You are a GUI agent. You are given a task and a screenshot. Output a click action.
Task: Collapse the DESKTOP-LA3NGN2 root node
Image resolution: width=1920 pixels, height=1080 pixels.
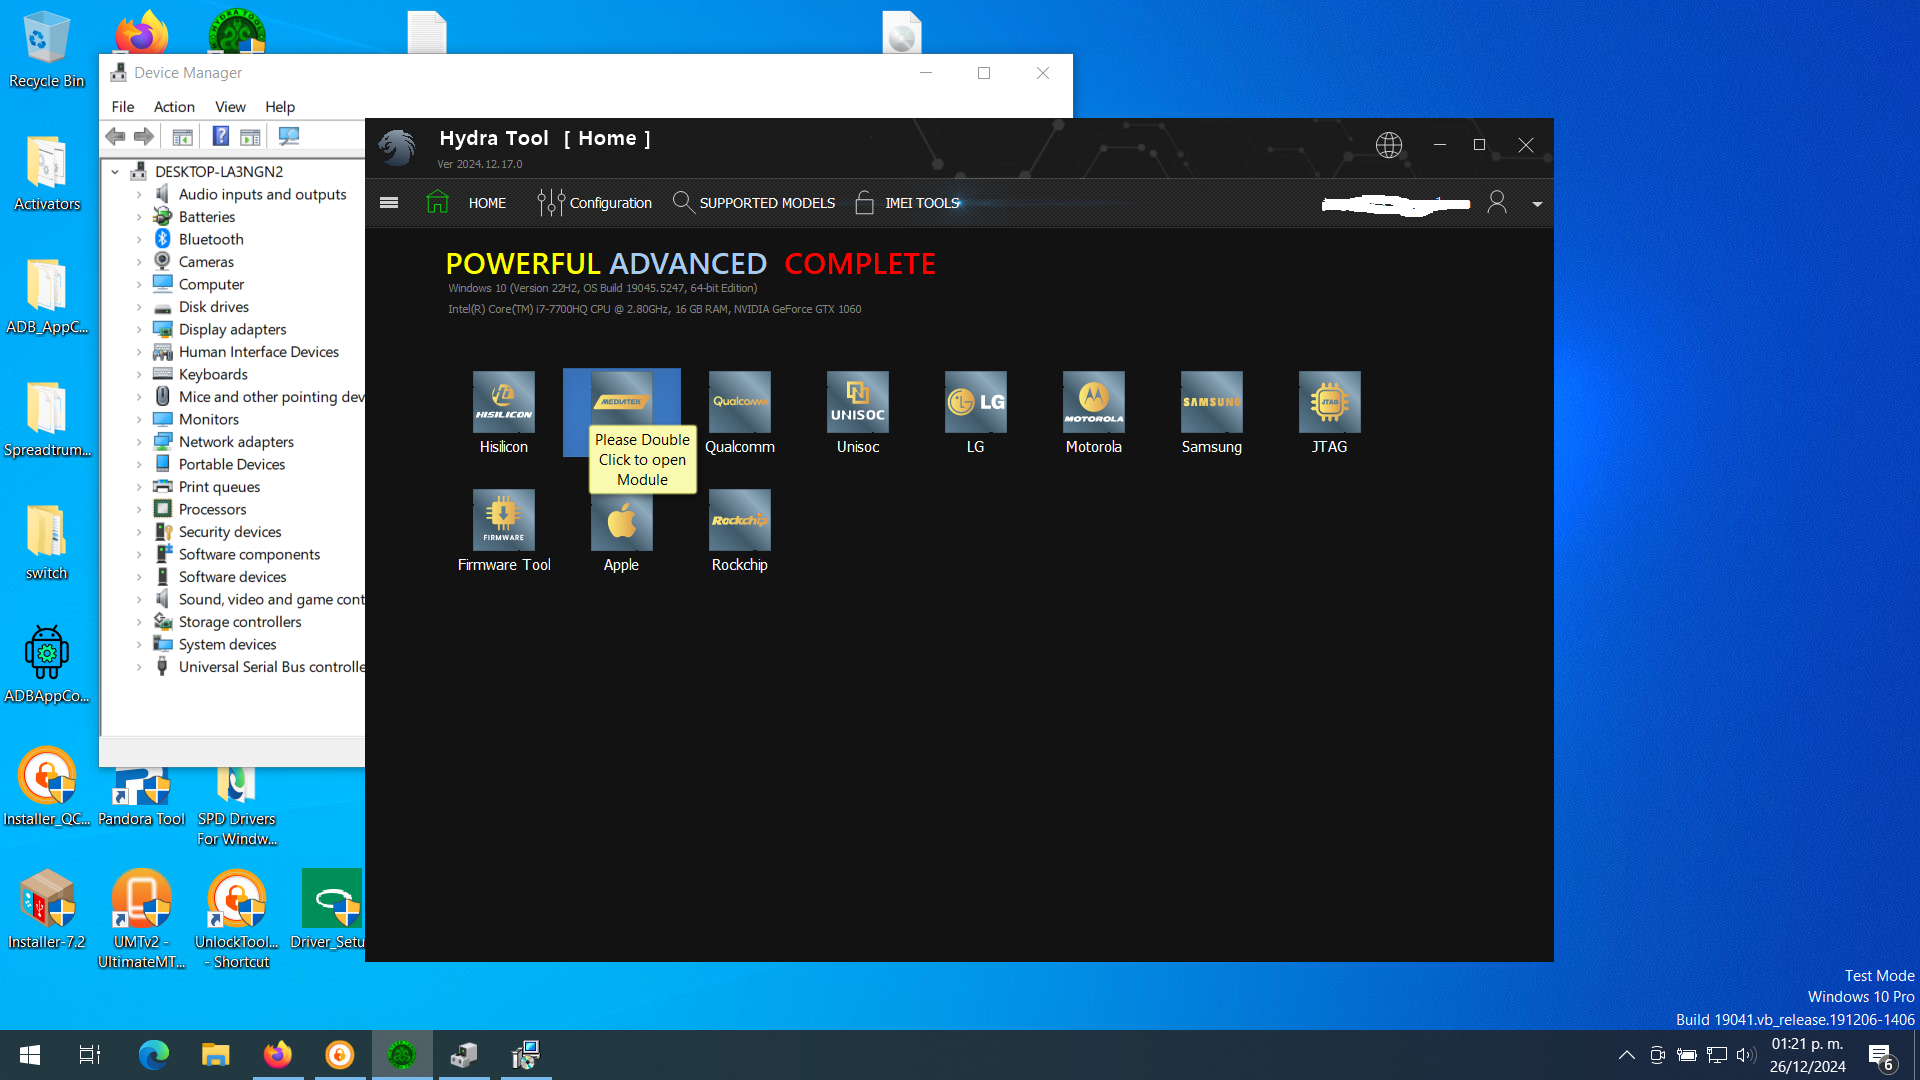point(115,172)
